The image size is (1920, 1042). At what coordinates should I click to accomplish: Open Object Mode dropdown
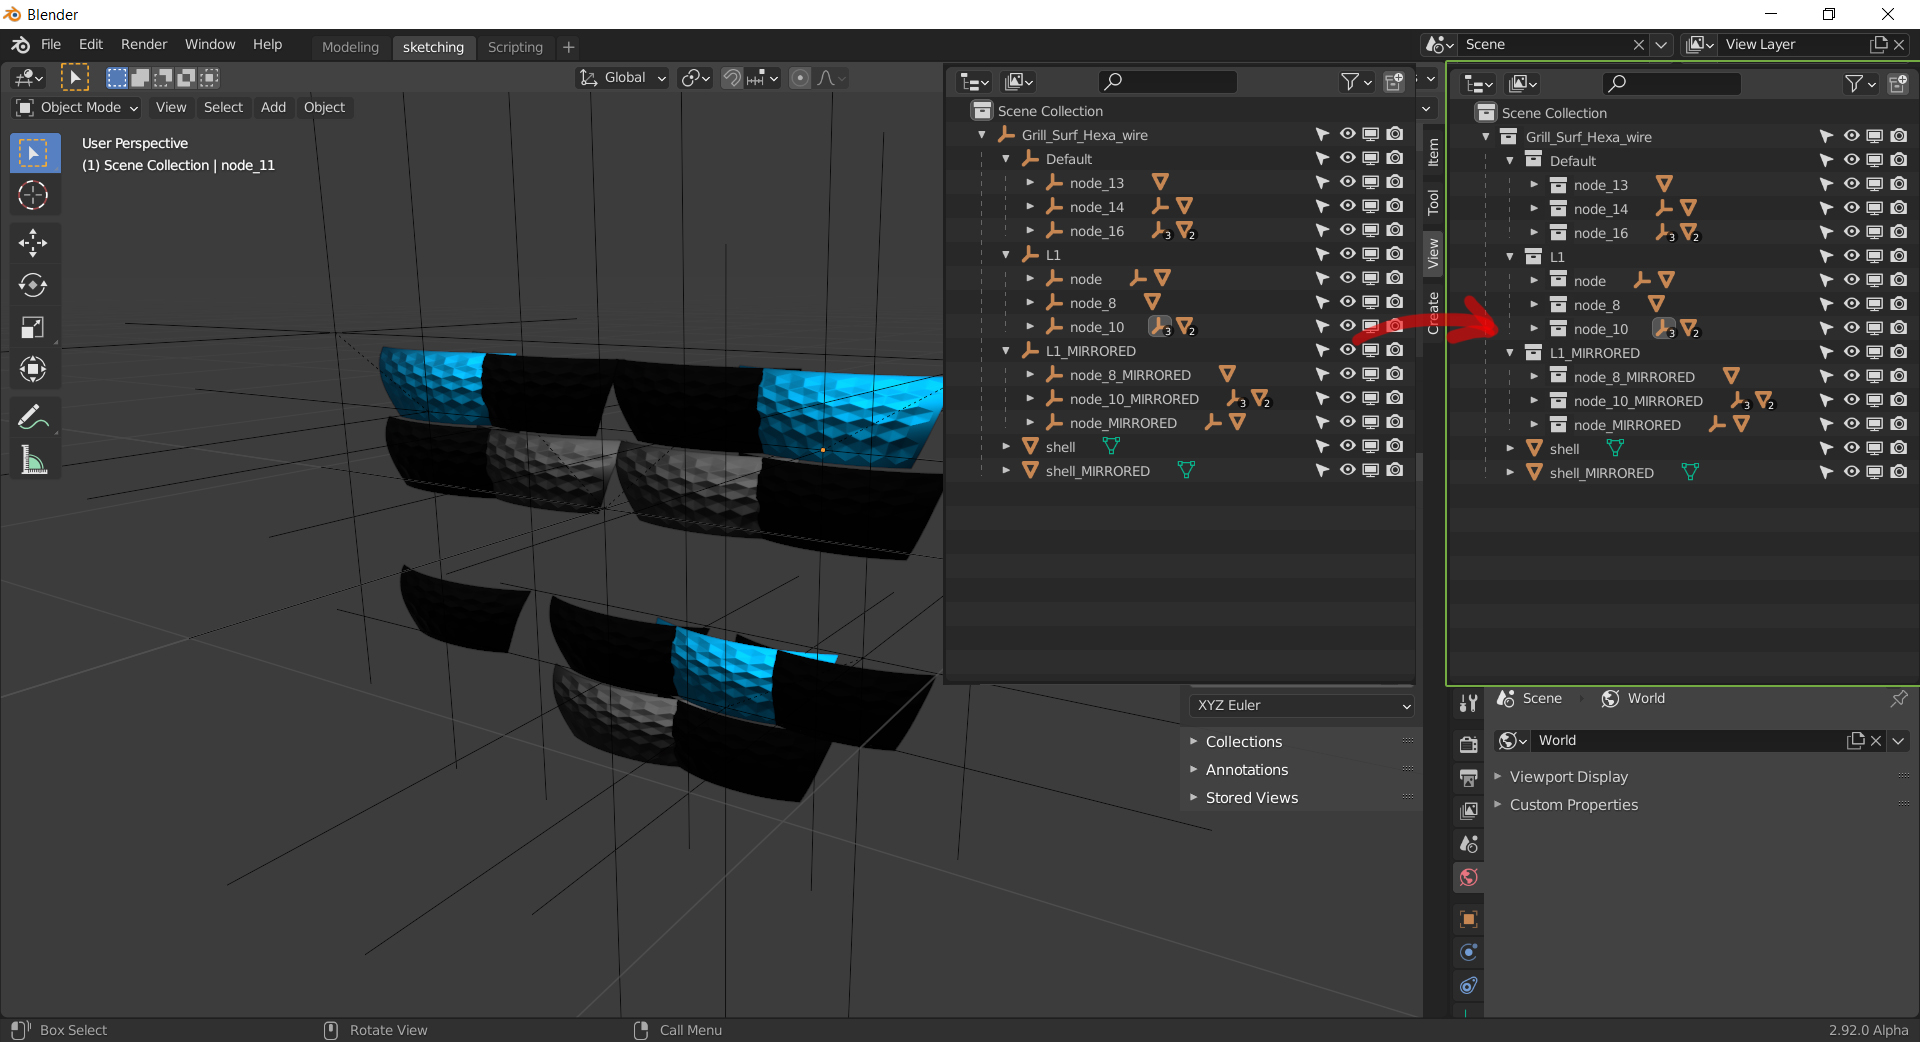(x=77, y=107)
